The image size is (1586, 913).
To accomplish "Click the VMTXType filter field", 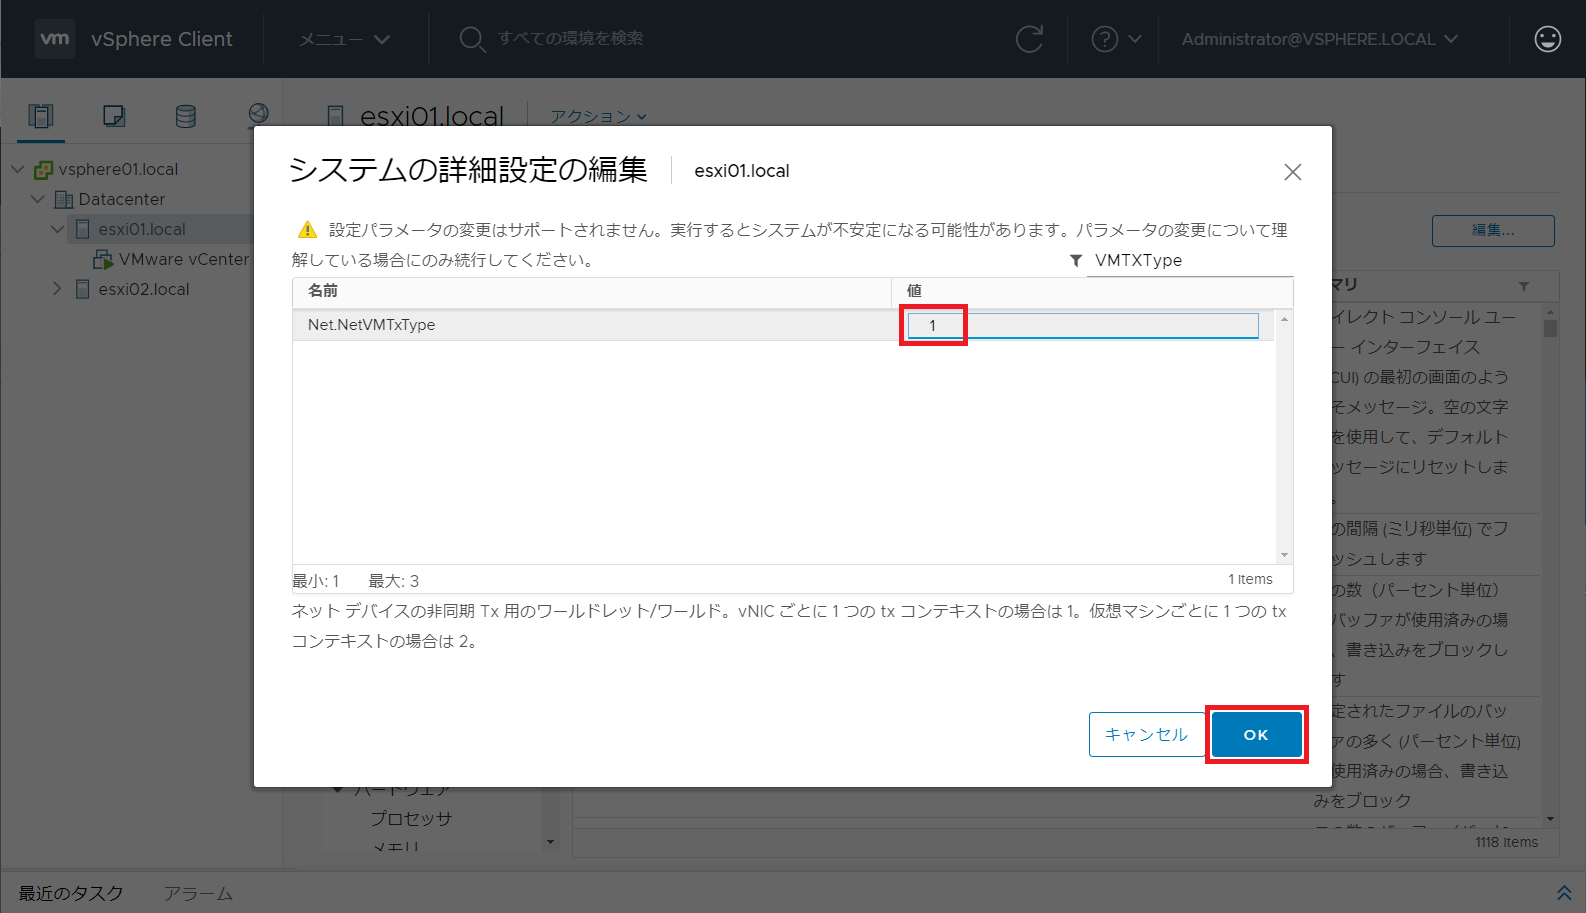I will click(1190, 260).
